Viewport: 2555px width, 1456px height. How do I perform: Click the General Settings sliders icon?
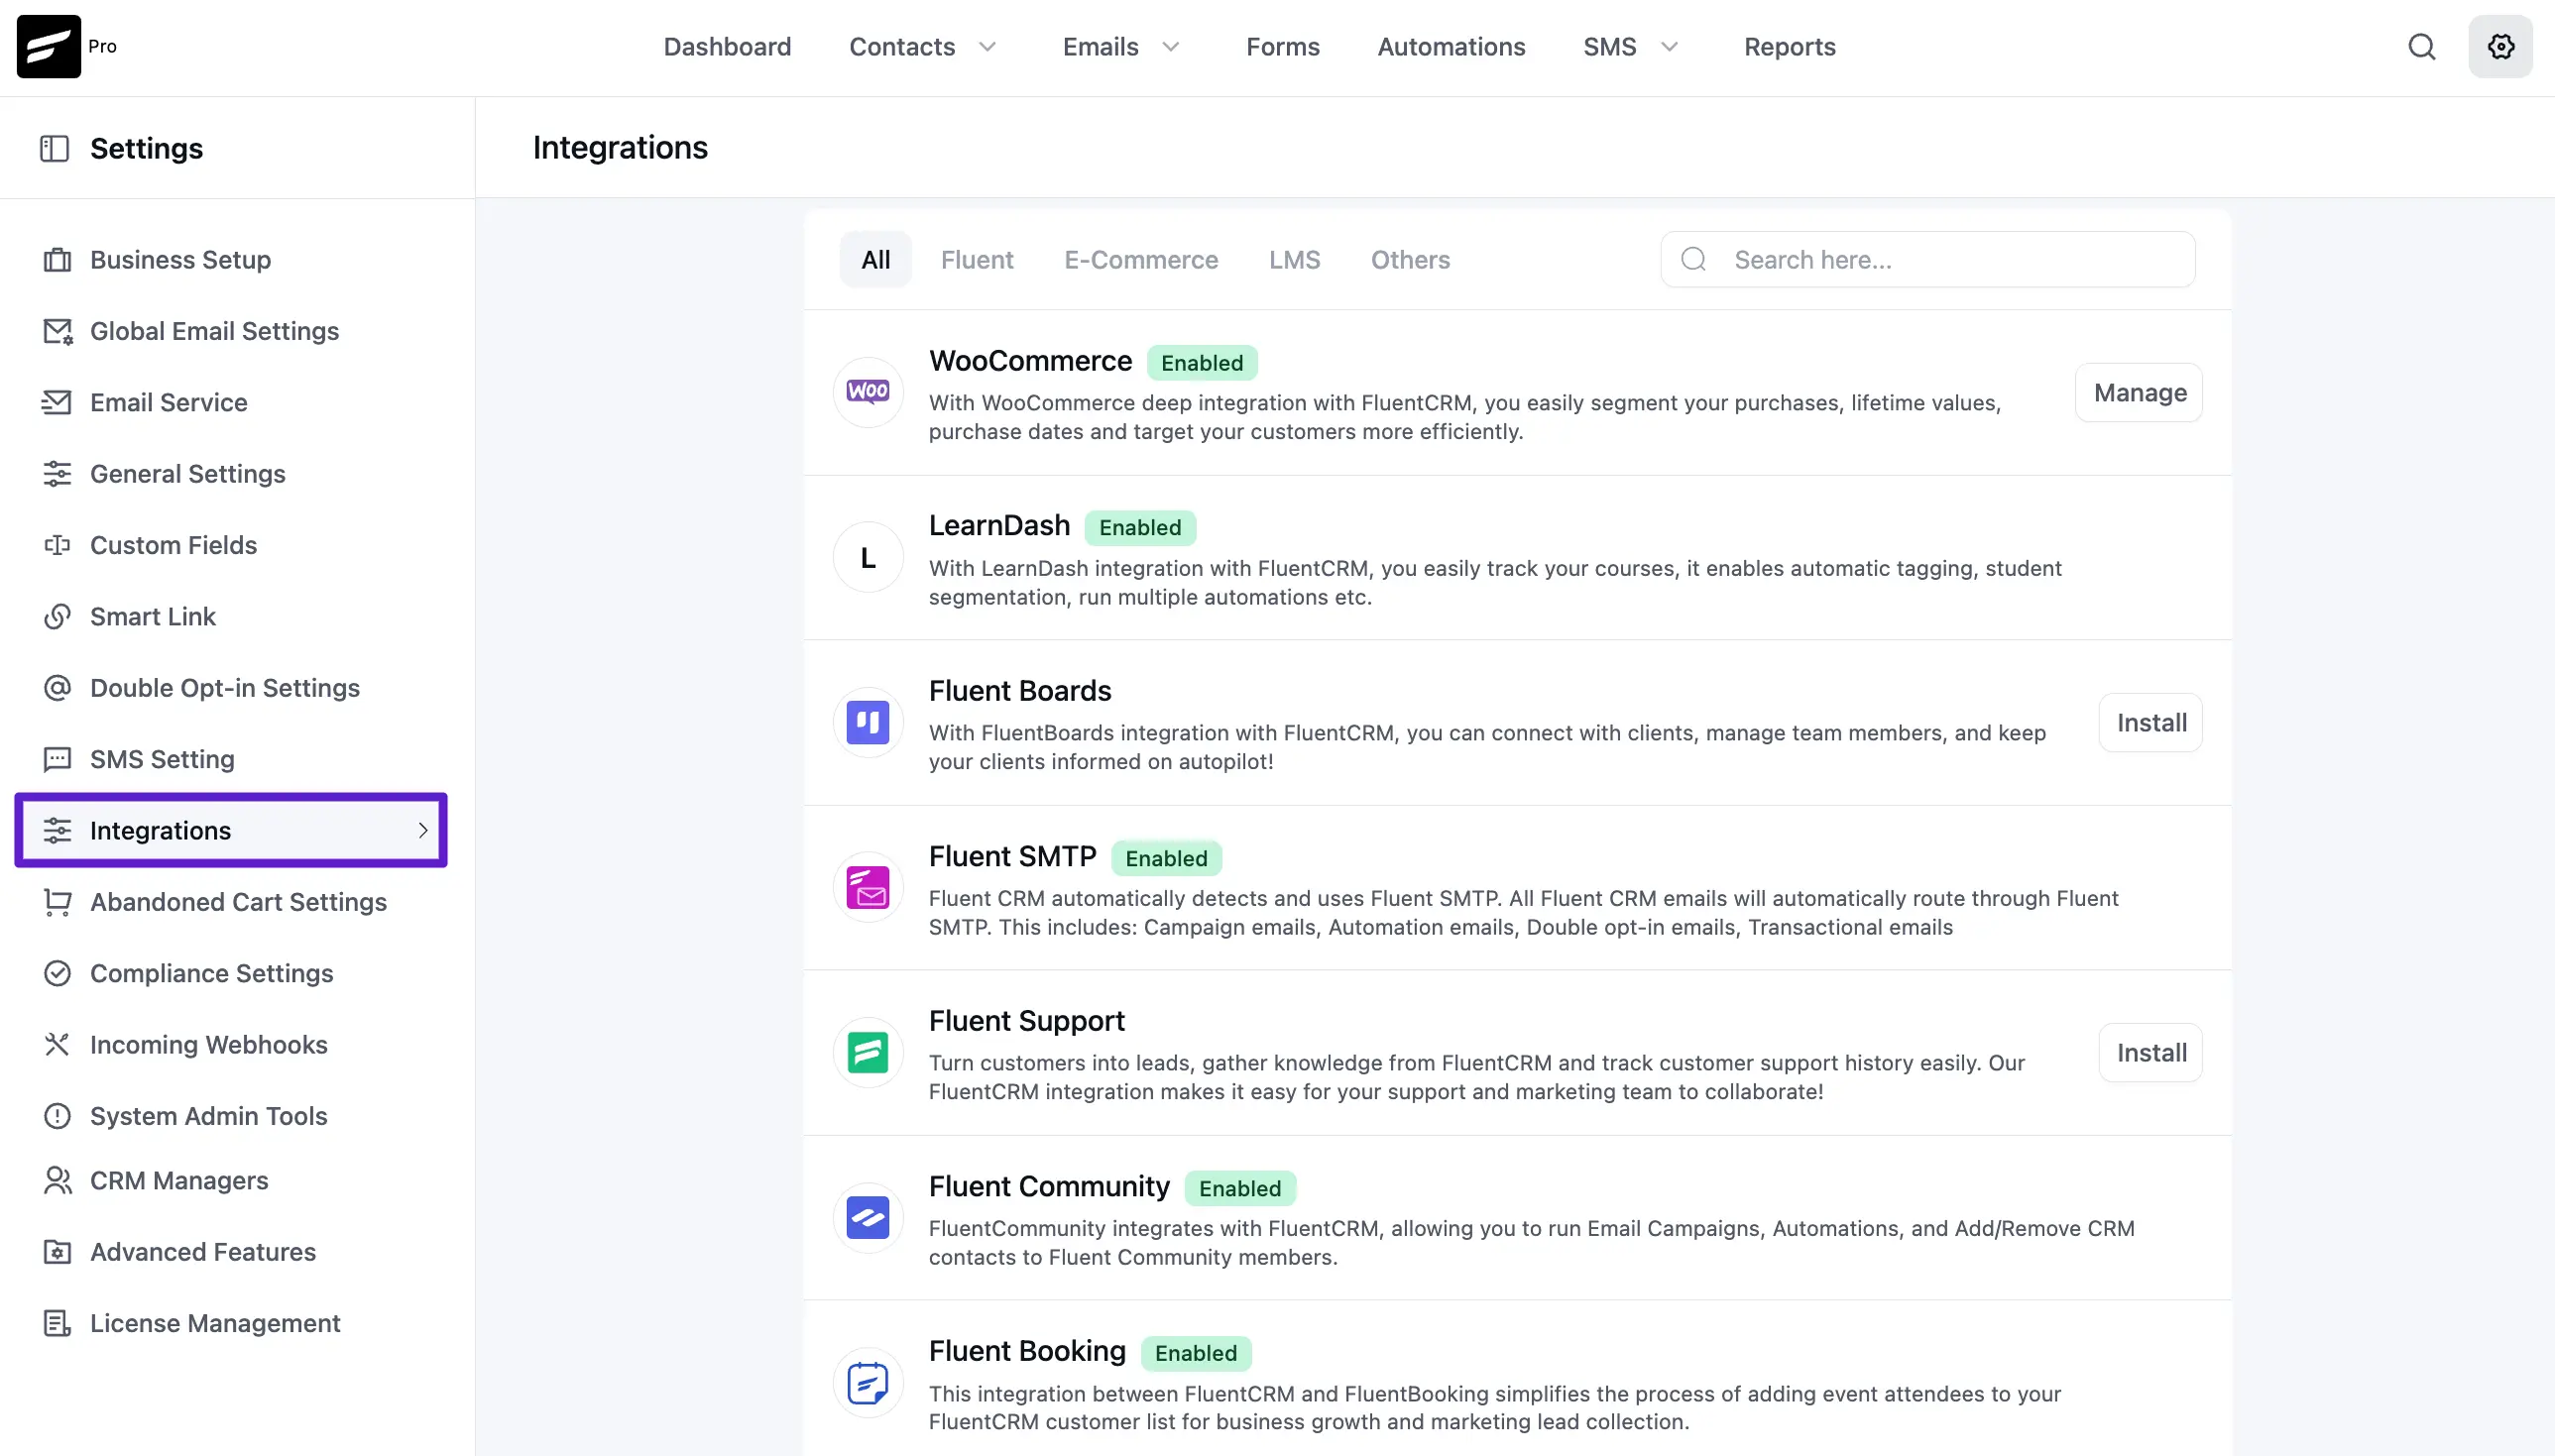tap(57, 474)
